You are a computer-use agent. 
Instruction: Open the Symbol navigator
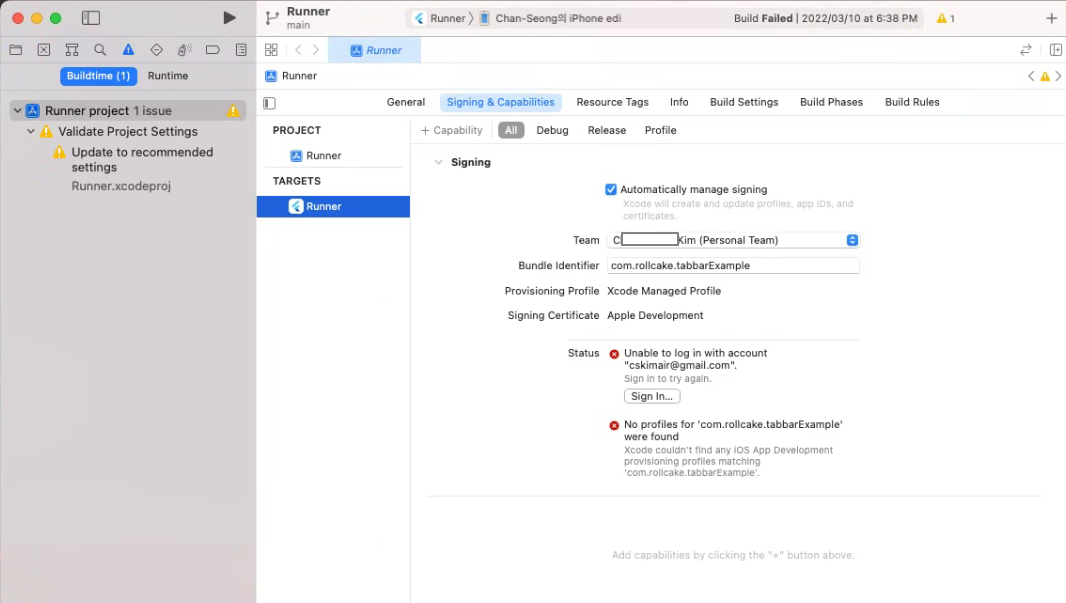pyautogui.click(x=72, y=50)
